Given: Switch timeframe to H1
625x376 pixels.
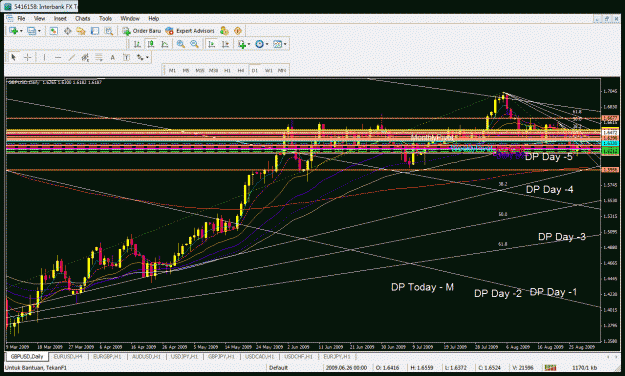Looking at the screenshot, I should (x=227, y=71).
